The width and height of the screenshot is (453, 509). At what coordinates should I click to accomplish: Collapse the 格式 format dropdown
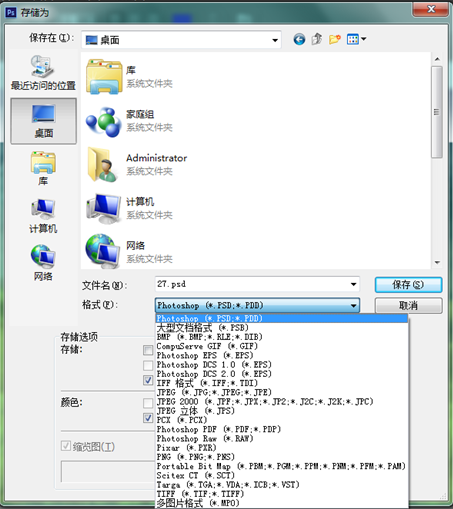[353, 305]
